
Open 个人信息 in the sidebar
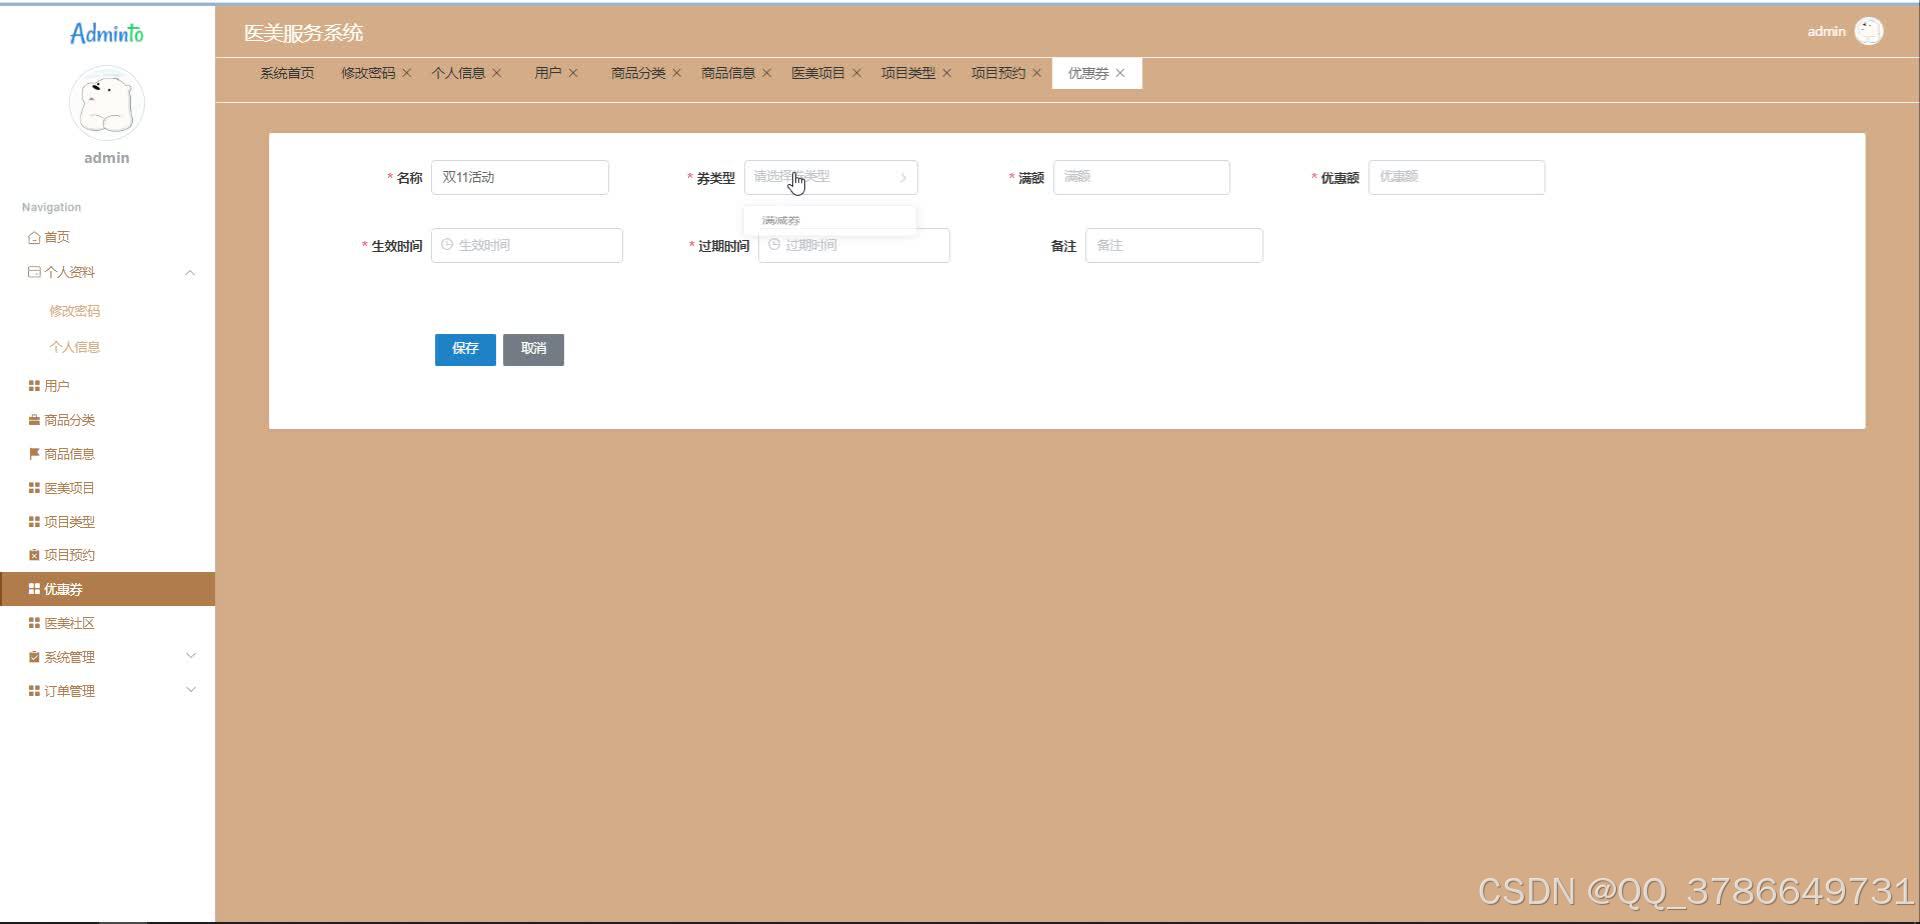[x=75, y=347]
